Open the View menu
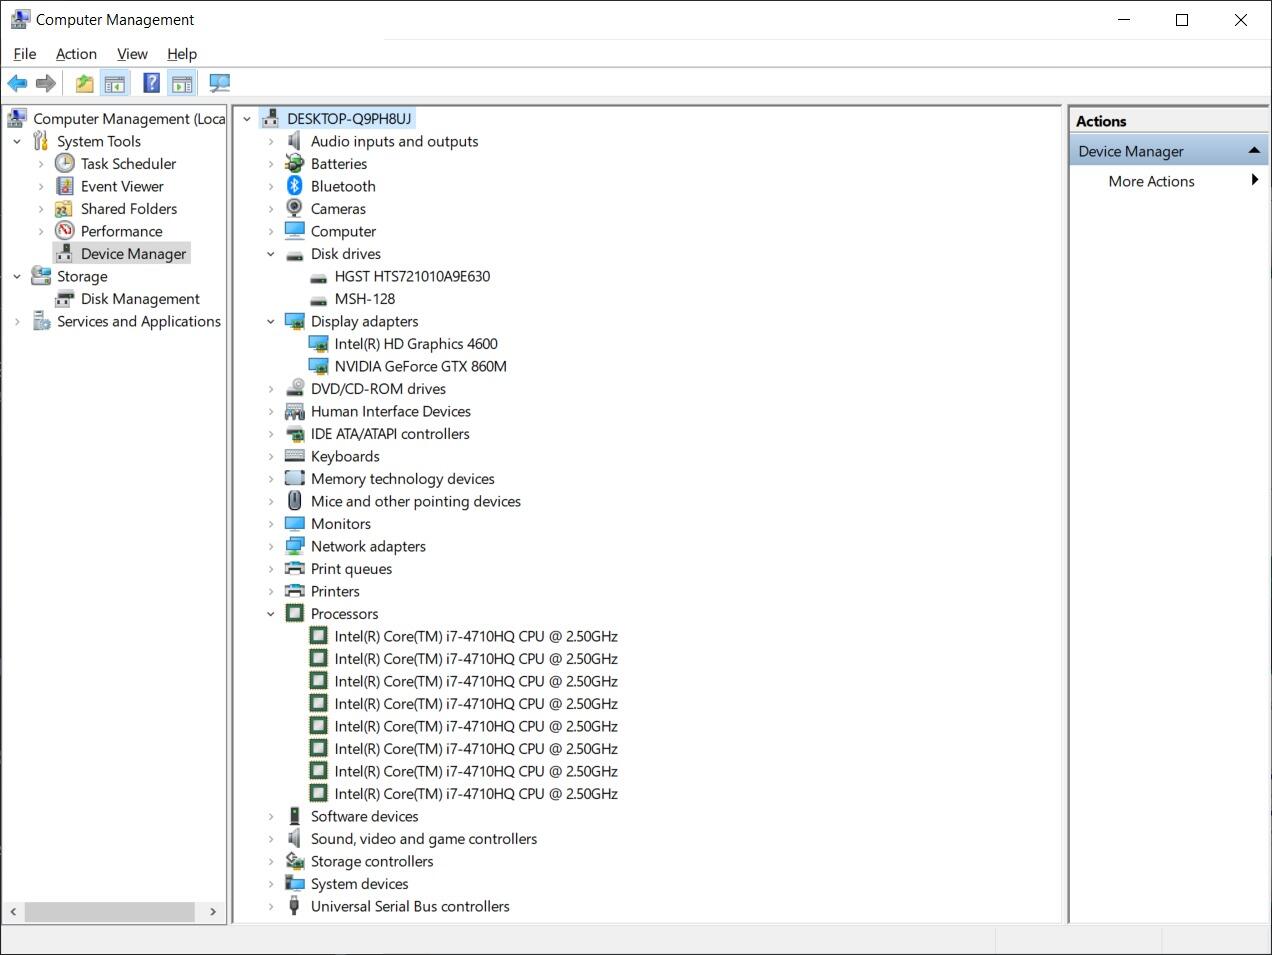Image resolution: width=1272 pixels, height=955 pixels. tap(132, 54)
